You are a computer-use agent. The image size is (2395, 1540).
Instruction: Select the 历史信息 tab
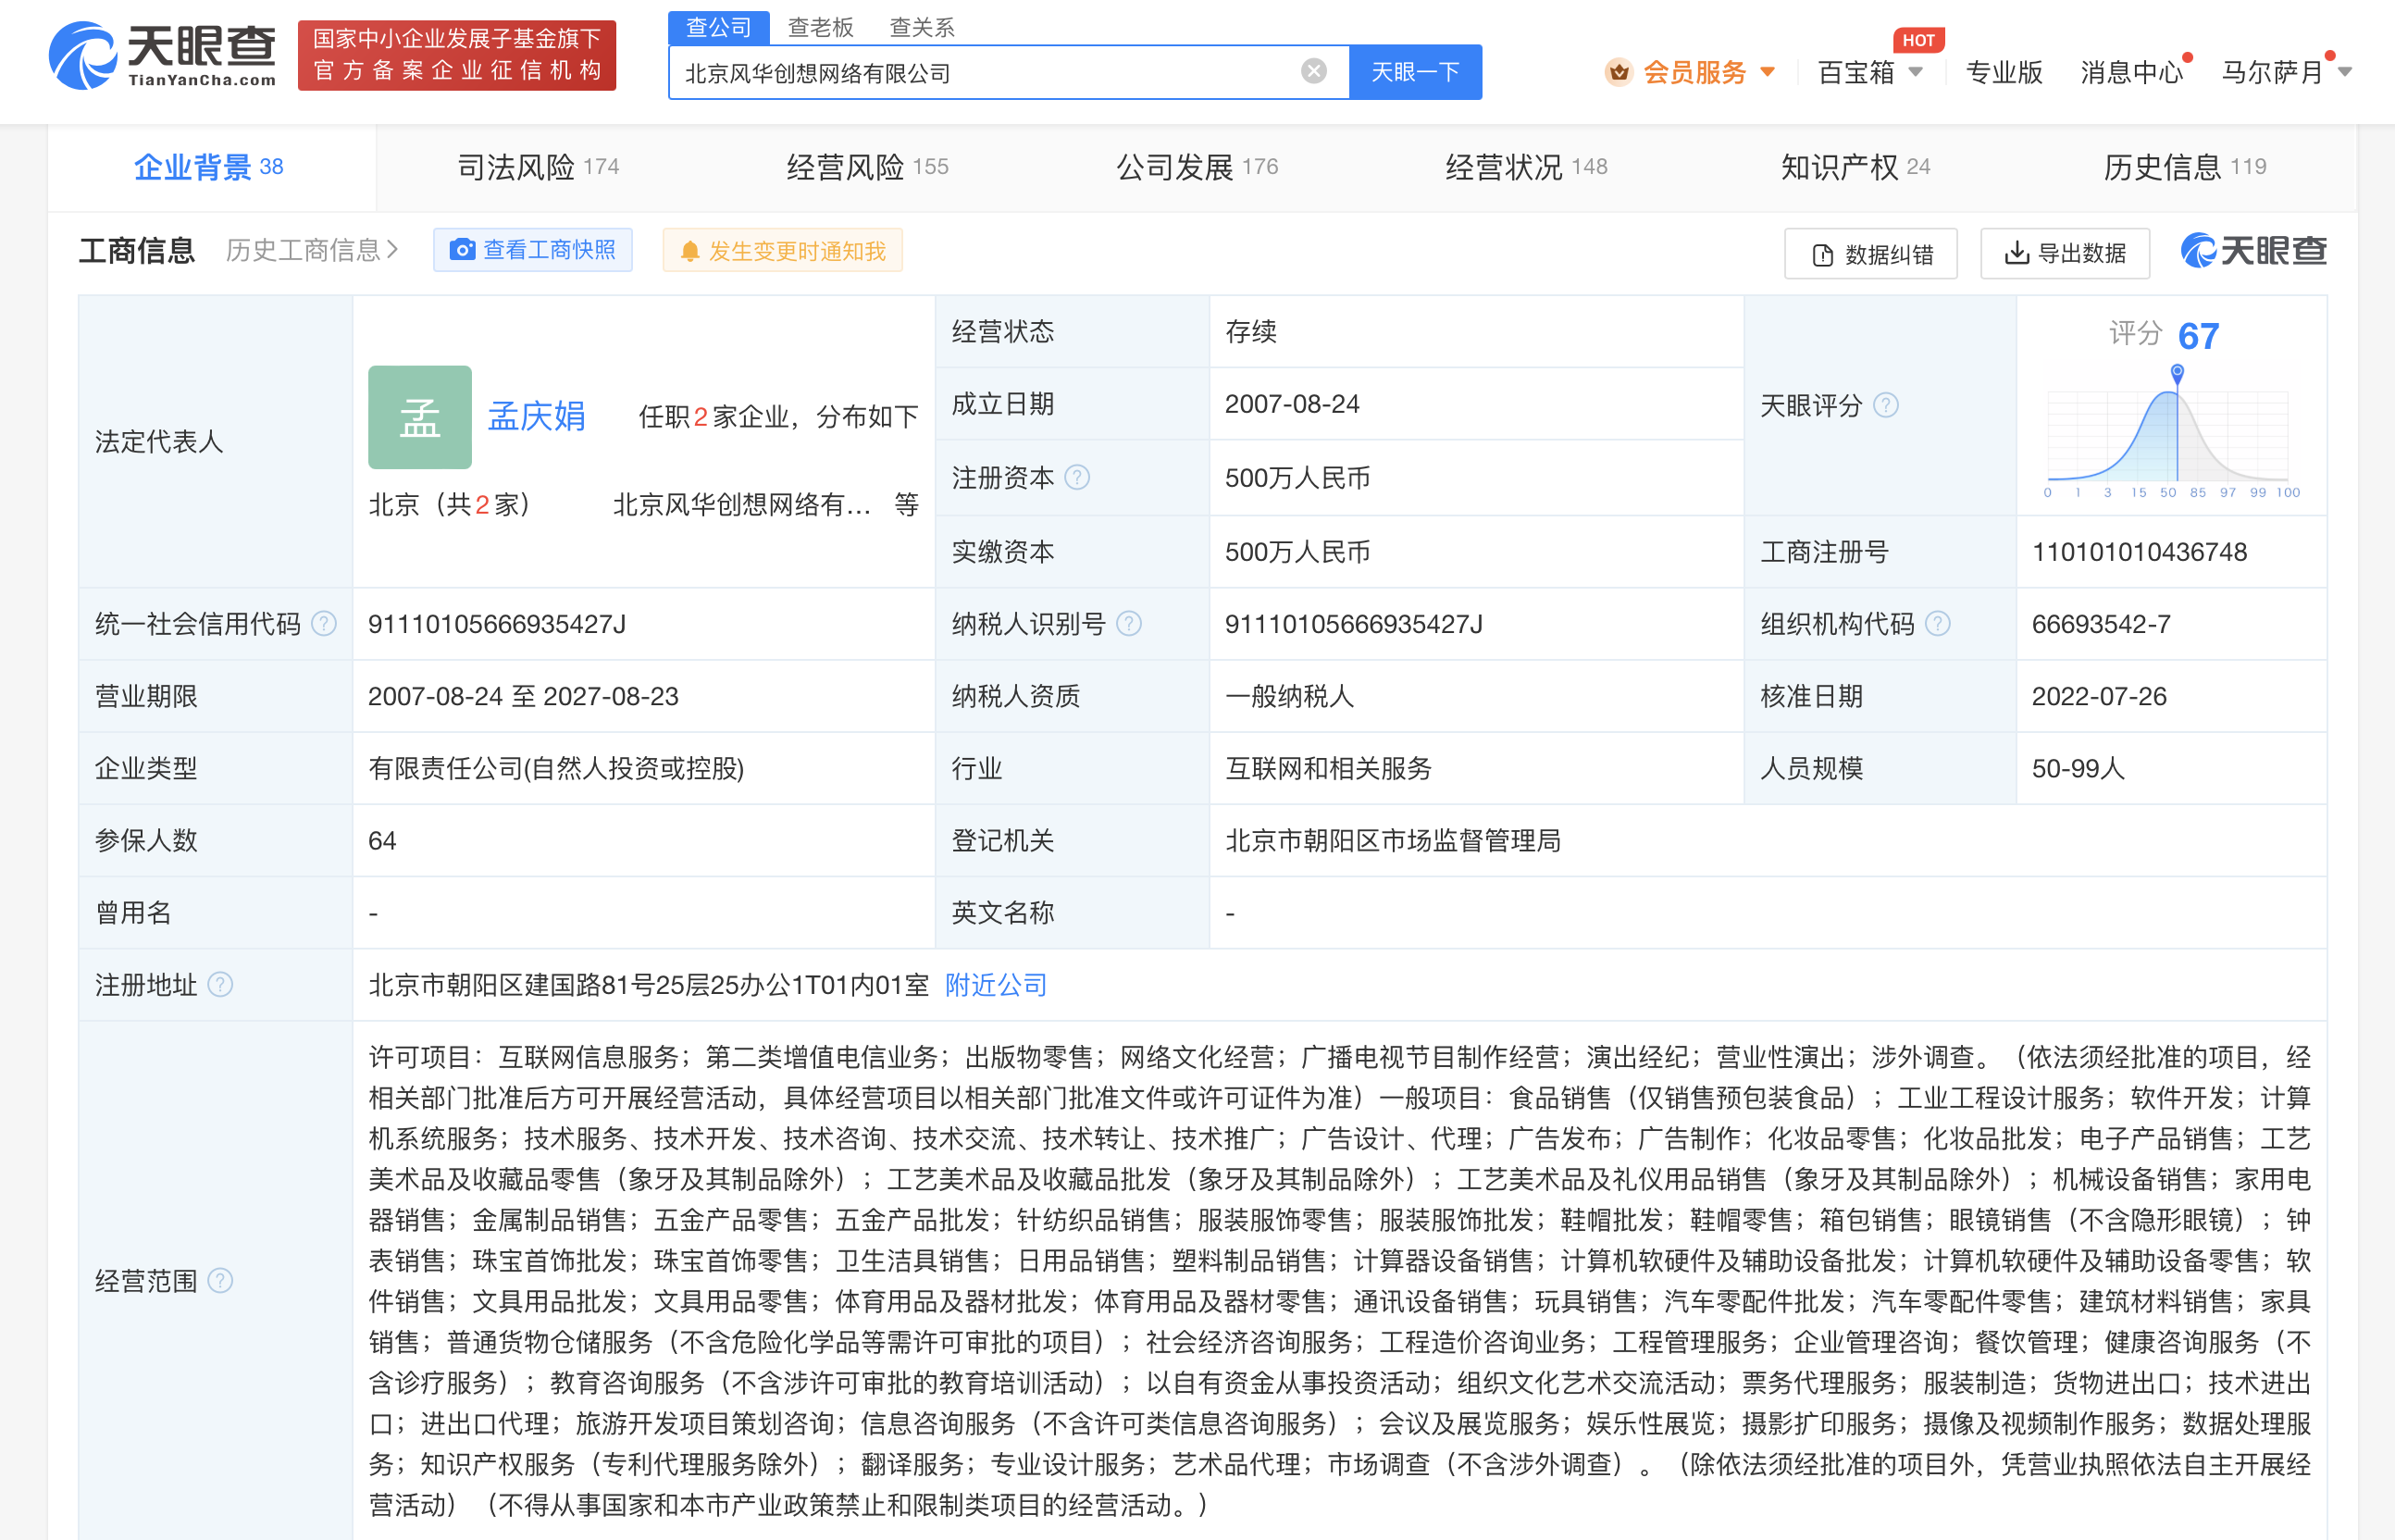click(x=2185, y=167)
